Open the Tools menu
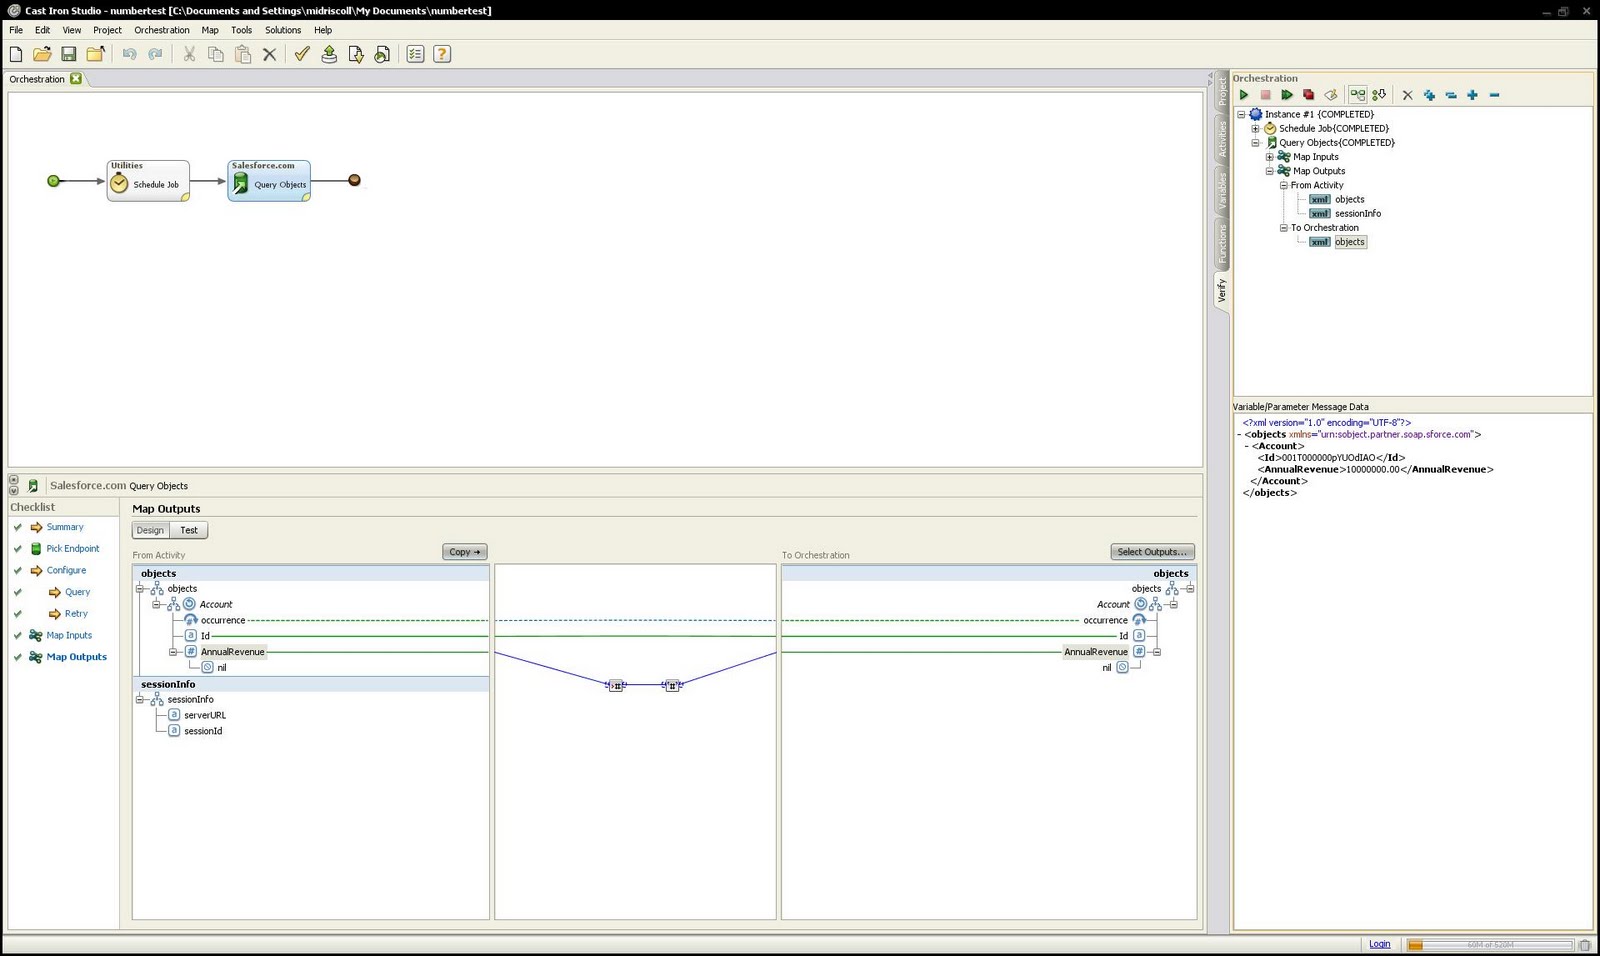The image size is (1600, 956). pos(242,30)
